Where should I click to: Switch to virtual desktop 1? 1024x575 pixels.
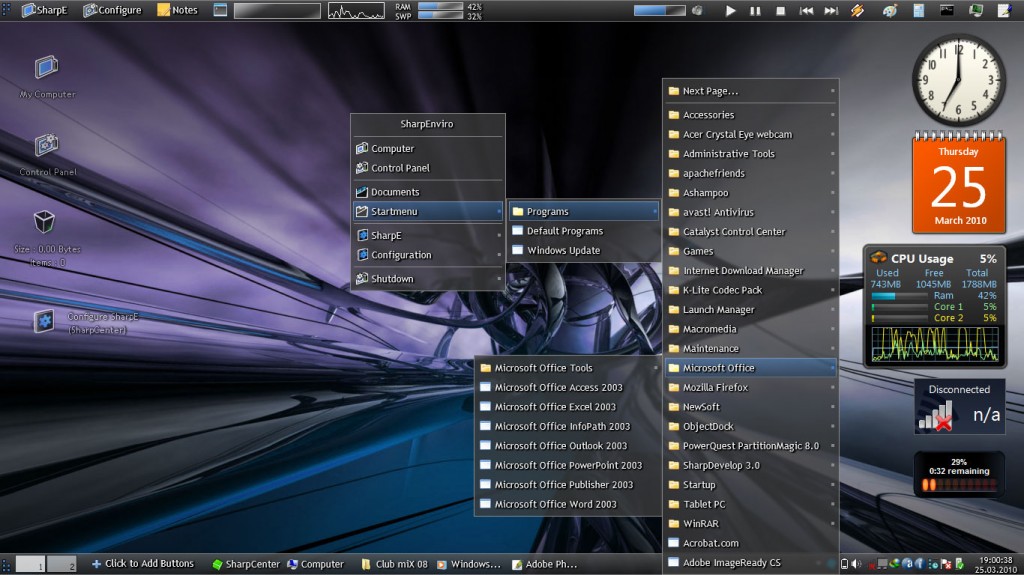point(31,564)
